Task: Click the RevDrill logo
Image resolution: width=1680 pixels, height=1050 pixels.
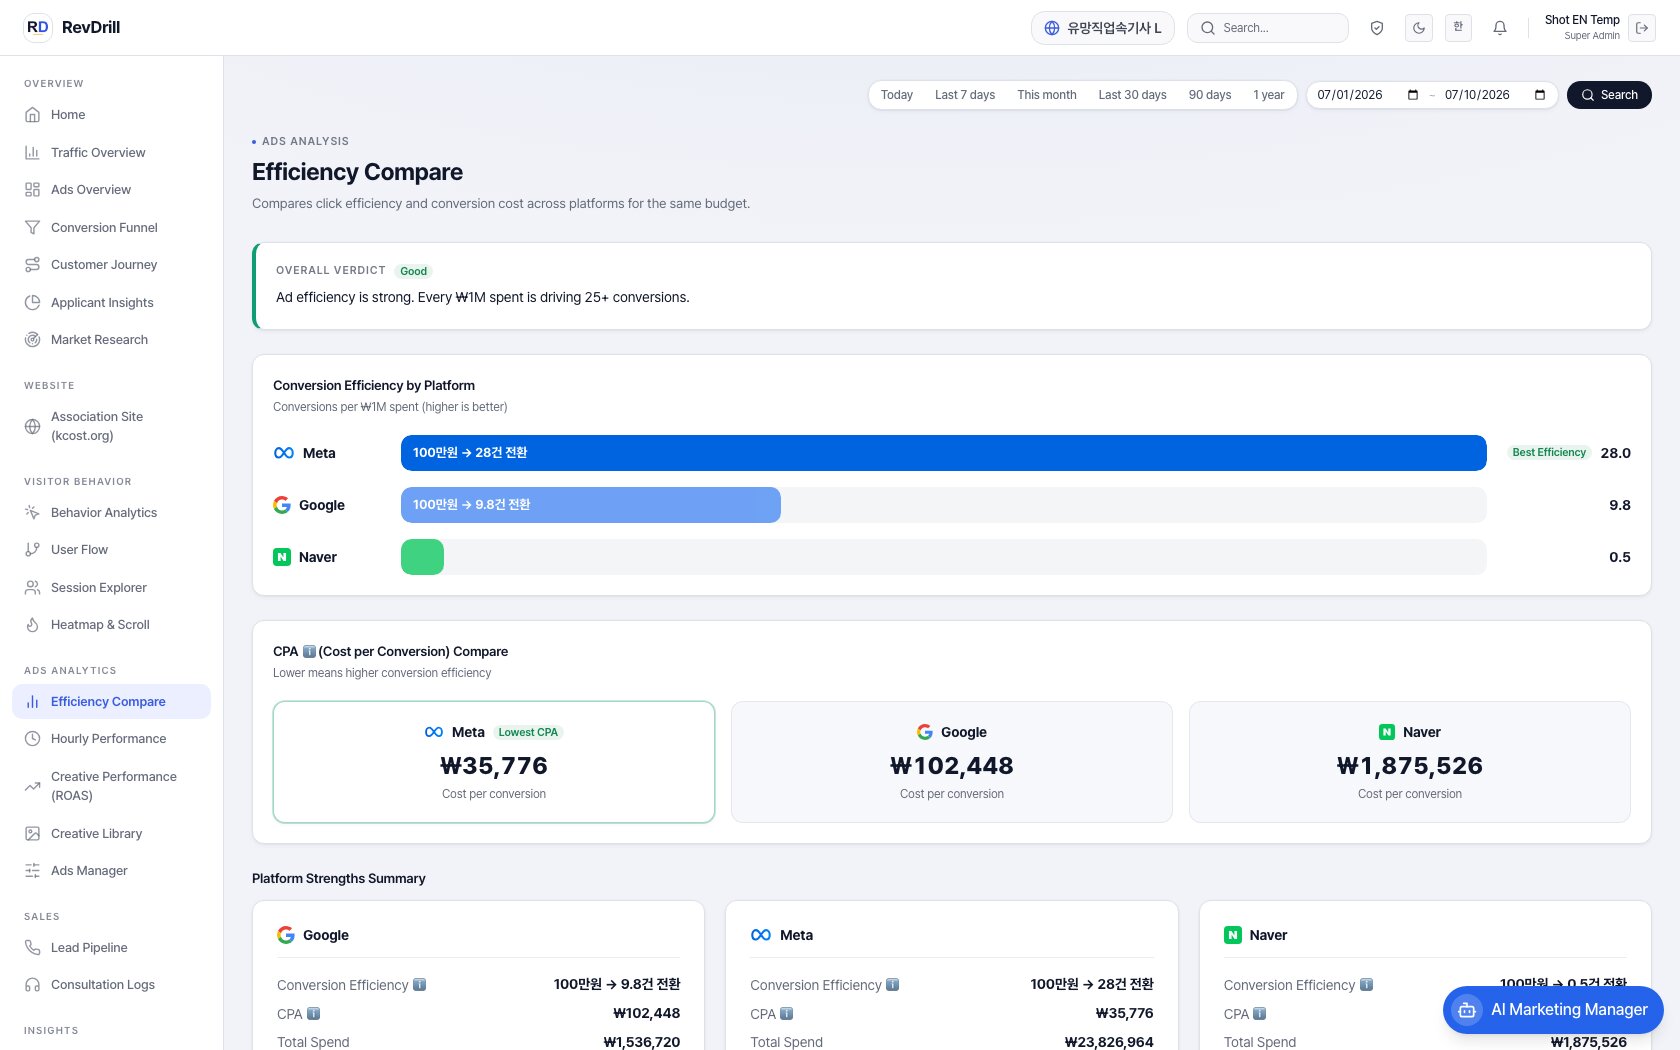Action: click(72, 27)
